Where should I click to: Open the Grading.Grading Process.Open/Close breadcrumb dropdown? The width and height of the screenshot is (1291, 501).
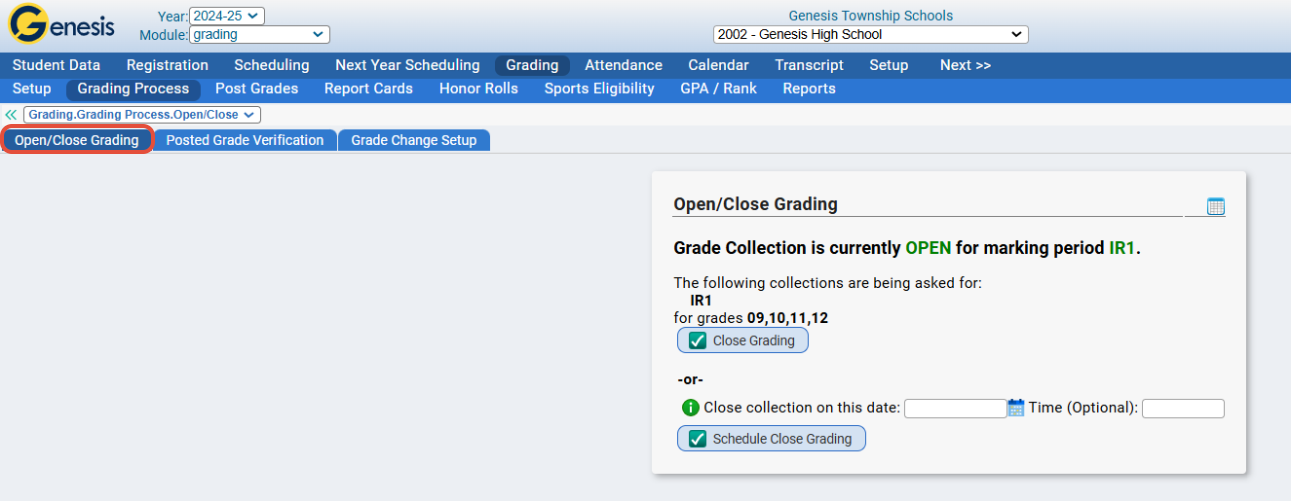[142, 115]
